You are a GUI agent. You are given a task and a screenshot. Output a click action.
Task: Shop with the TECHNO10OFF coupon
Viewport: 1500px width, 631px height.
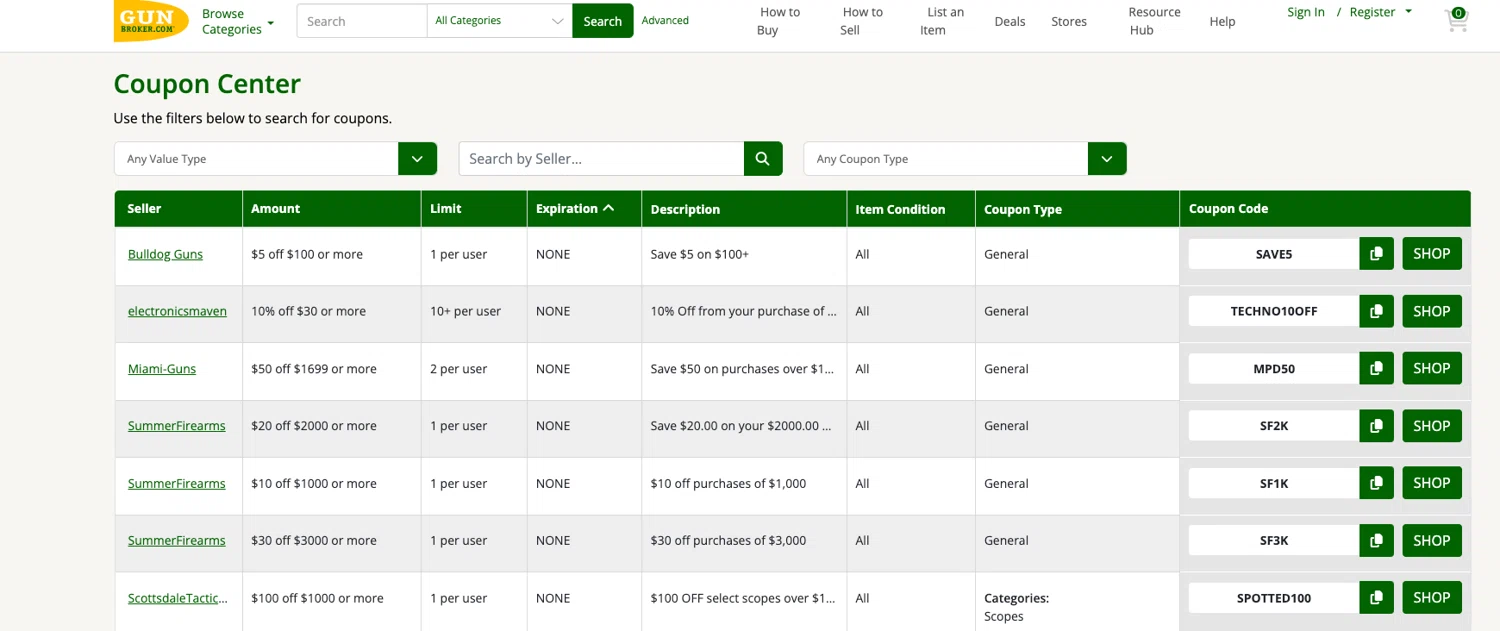tap(1432, 311)
